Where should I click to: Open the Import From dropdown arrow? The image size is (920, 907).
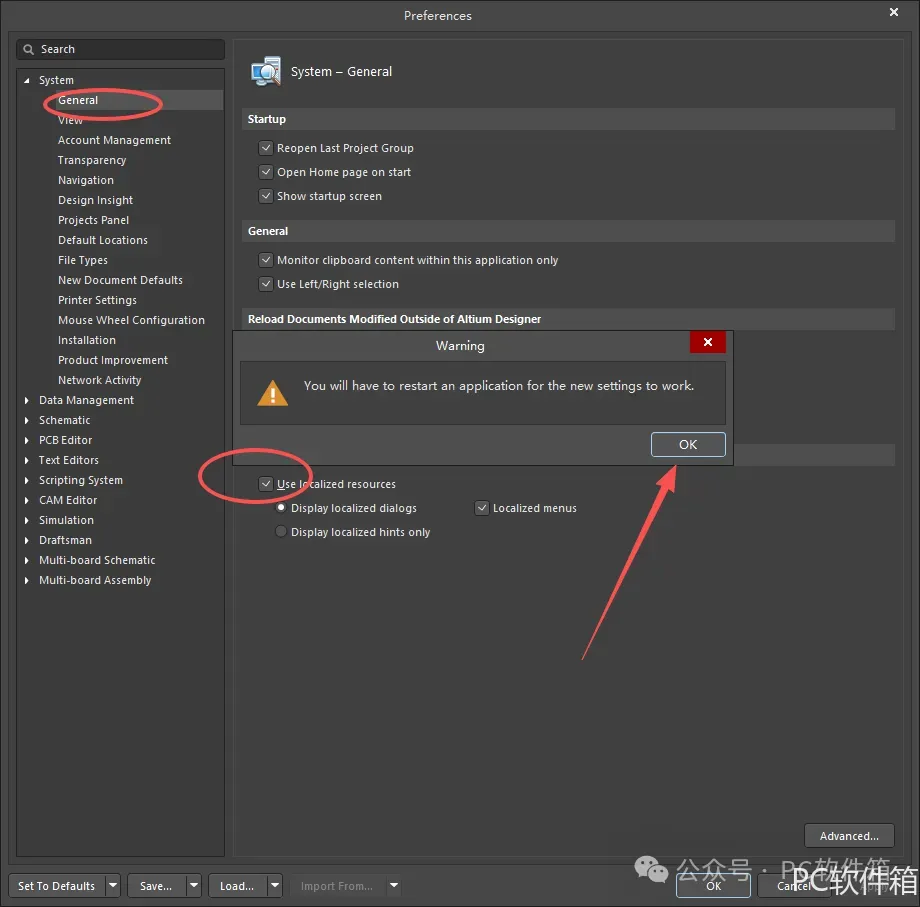click(394, 886)
